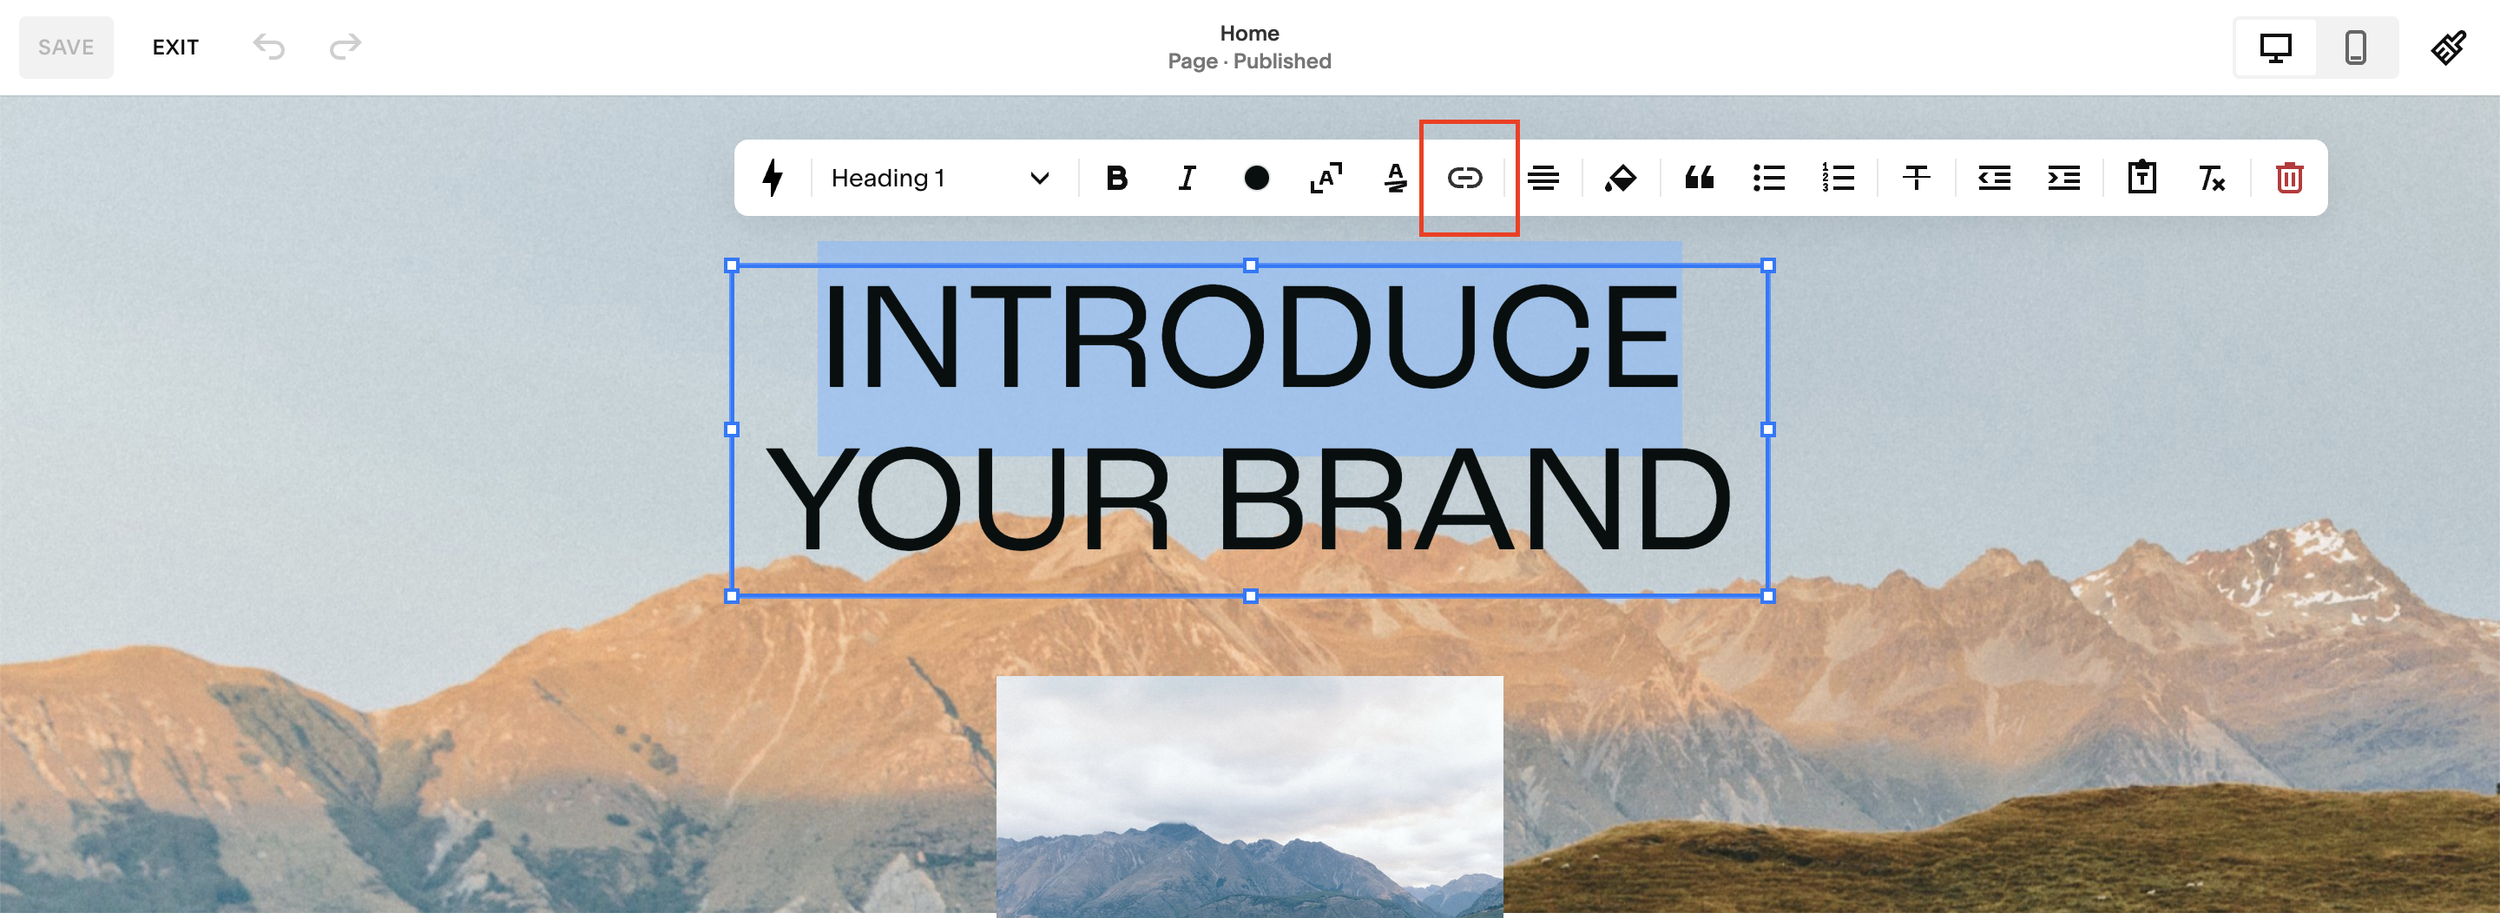
Task: Open the text size scaling tool
Action: [x=1326, y=178]
